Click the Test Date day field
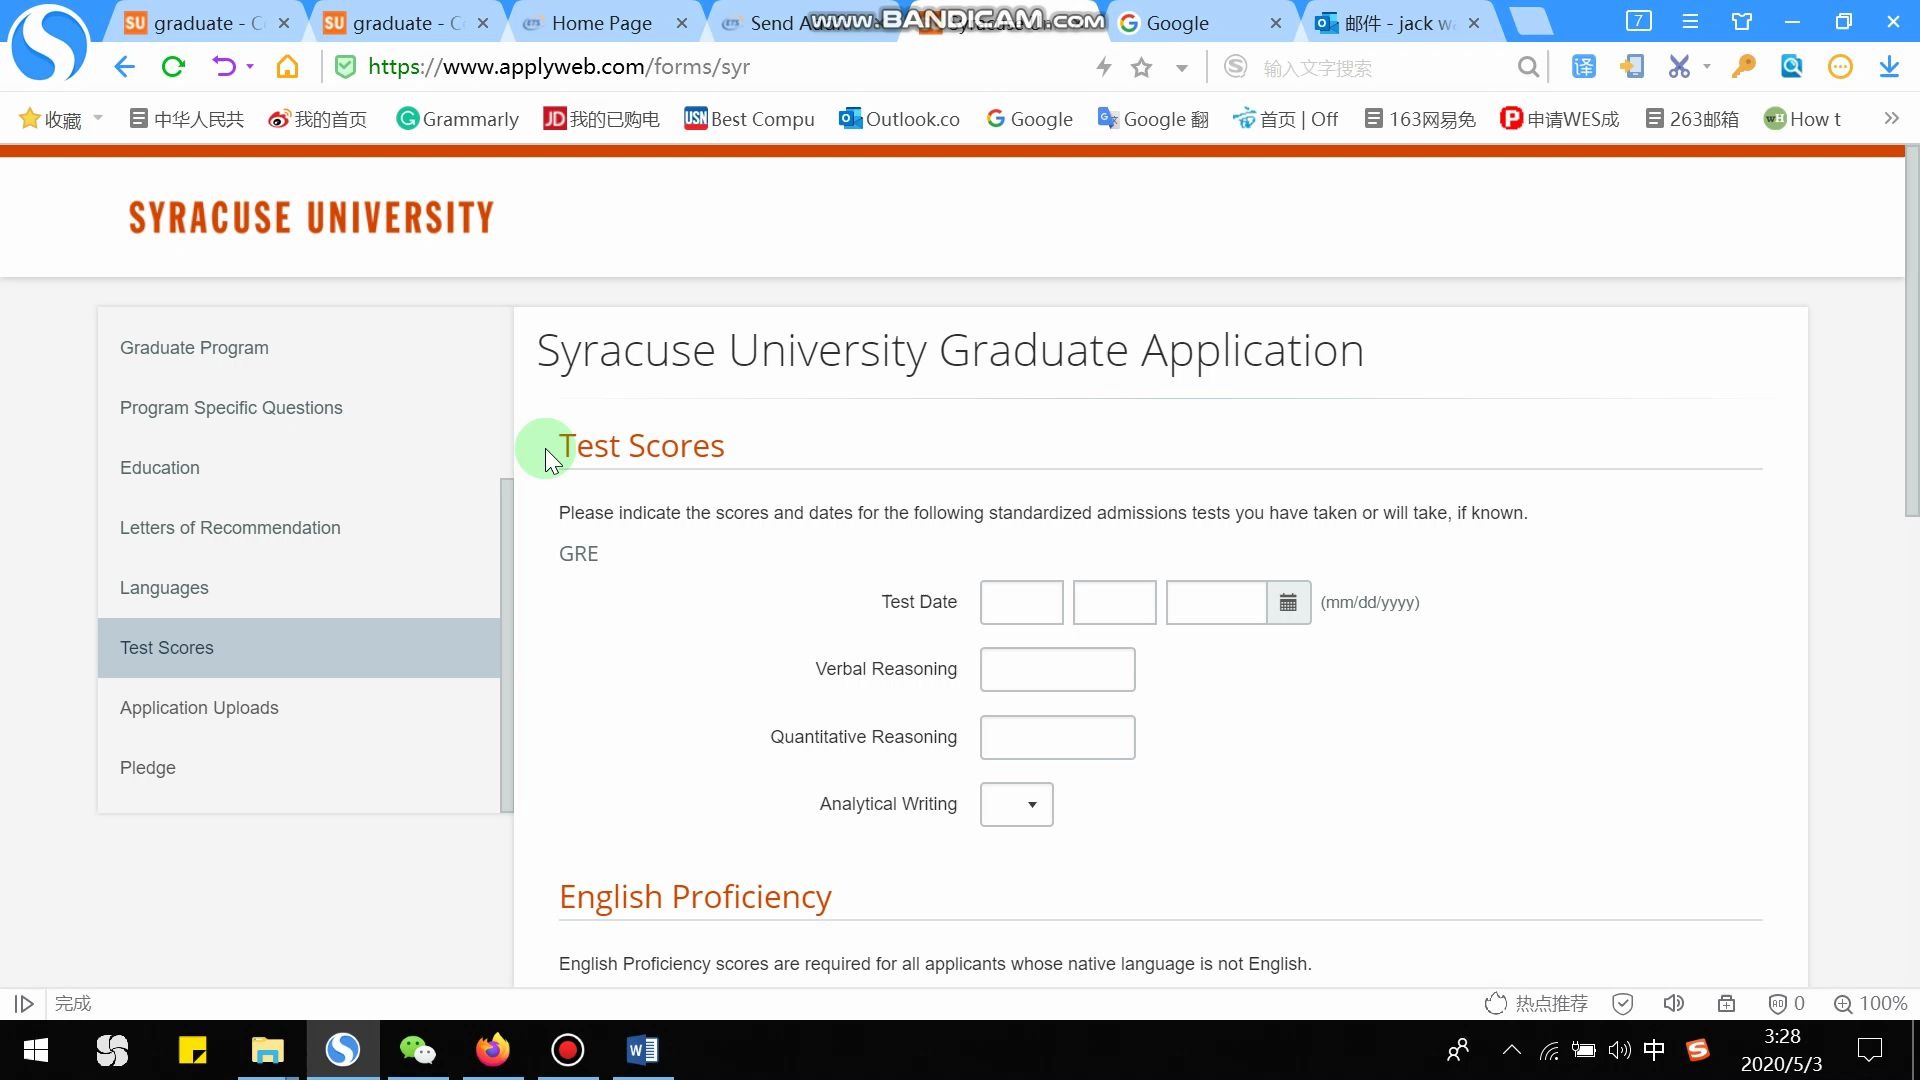The height and width of the screenshot is (1080, 1920). 1115,602
